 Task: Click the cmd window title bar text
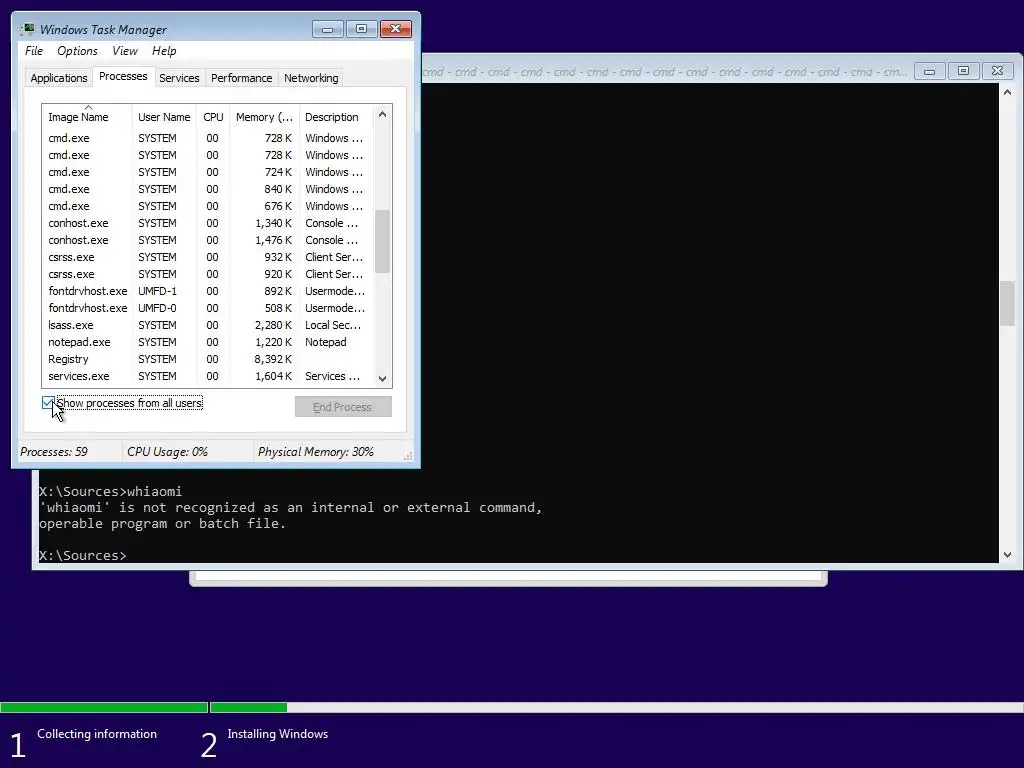[x=664, y=72]
